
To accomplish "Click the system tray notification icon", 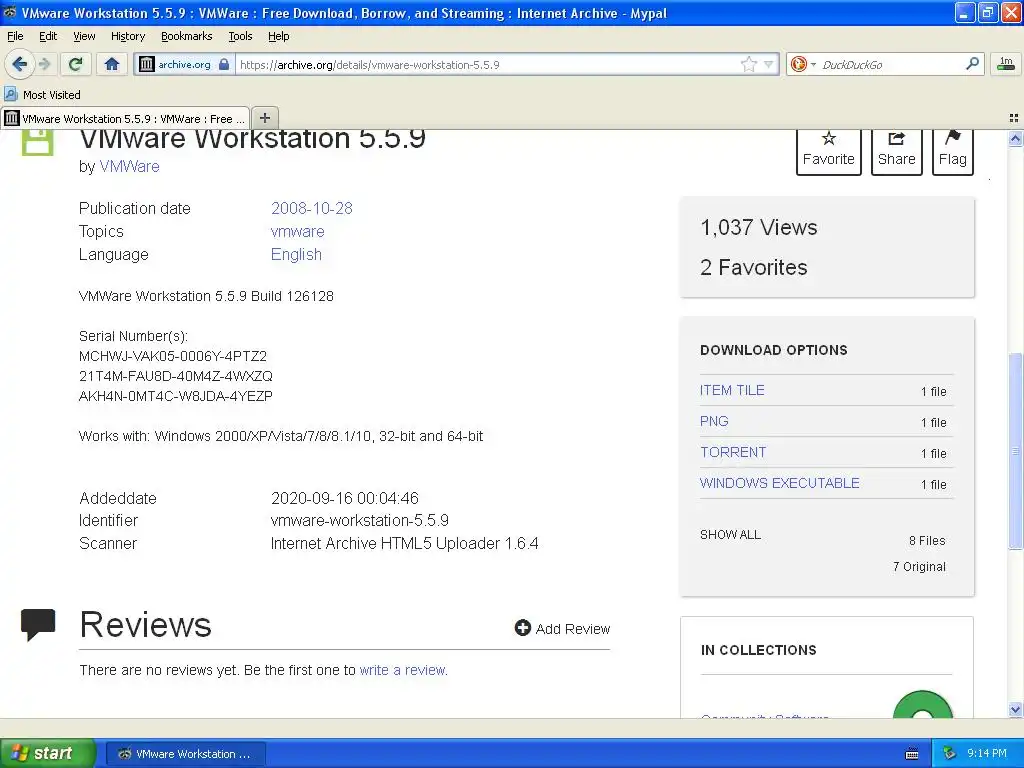I will 950,753.
